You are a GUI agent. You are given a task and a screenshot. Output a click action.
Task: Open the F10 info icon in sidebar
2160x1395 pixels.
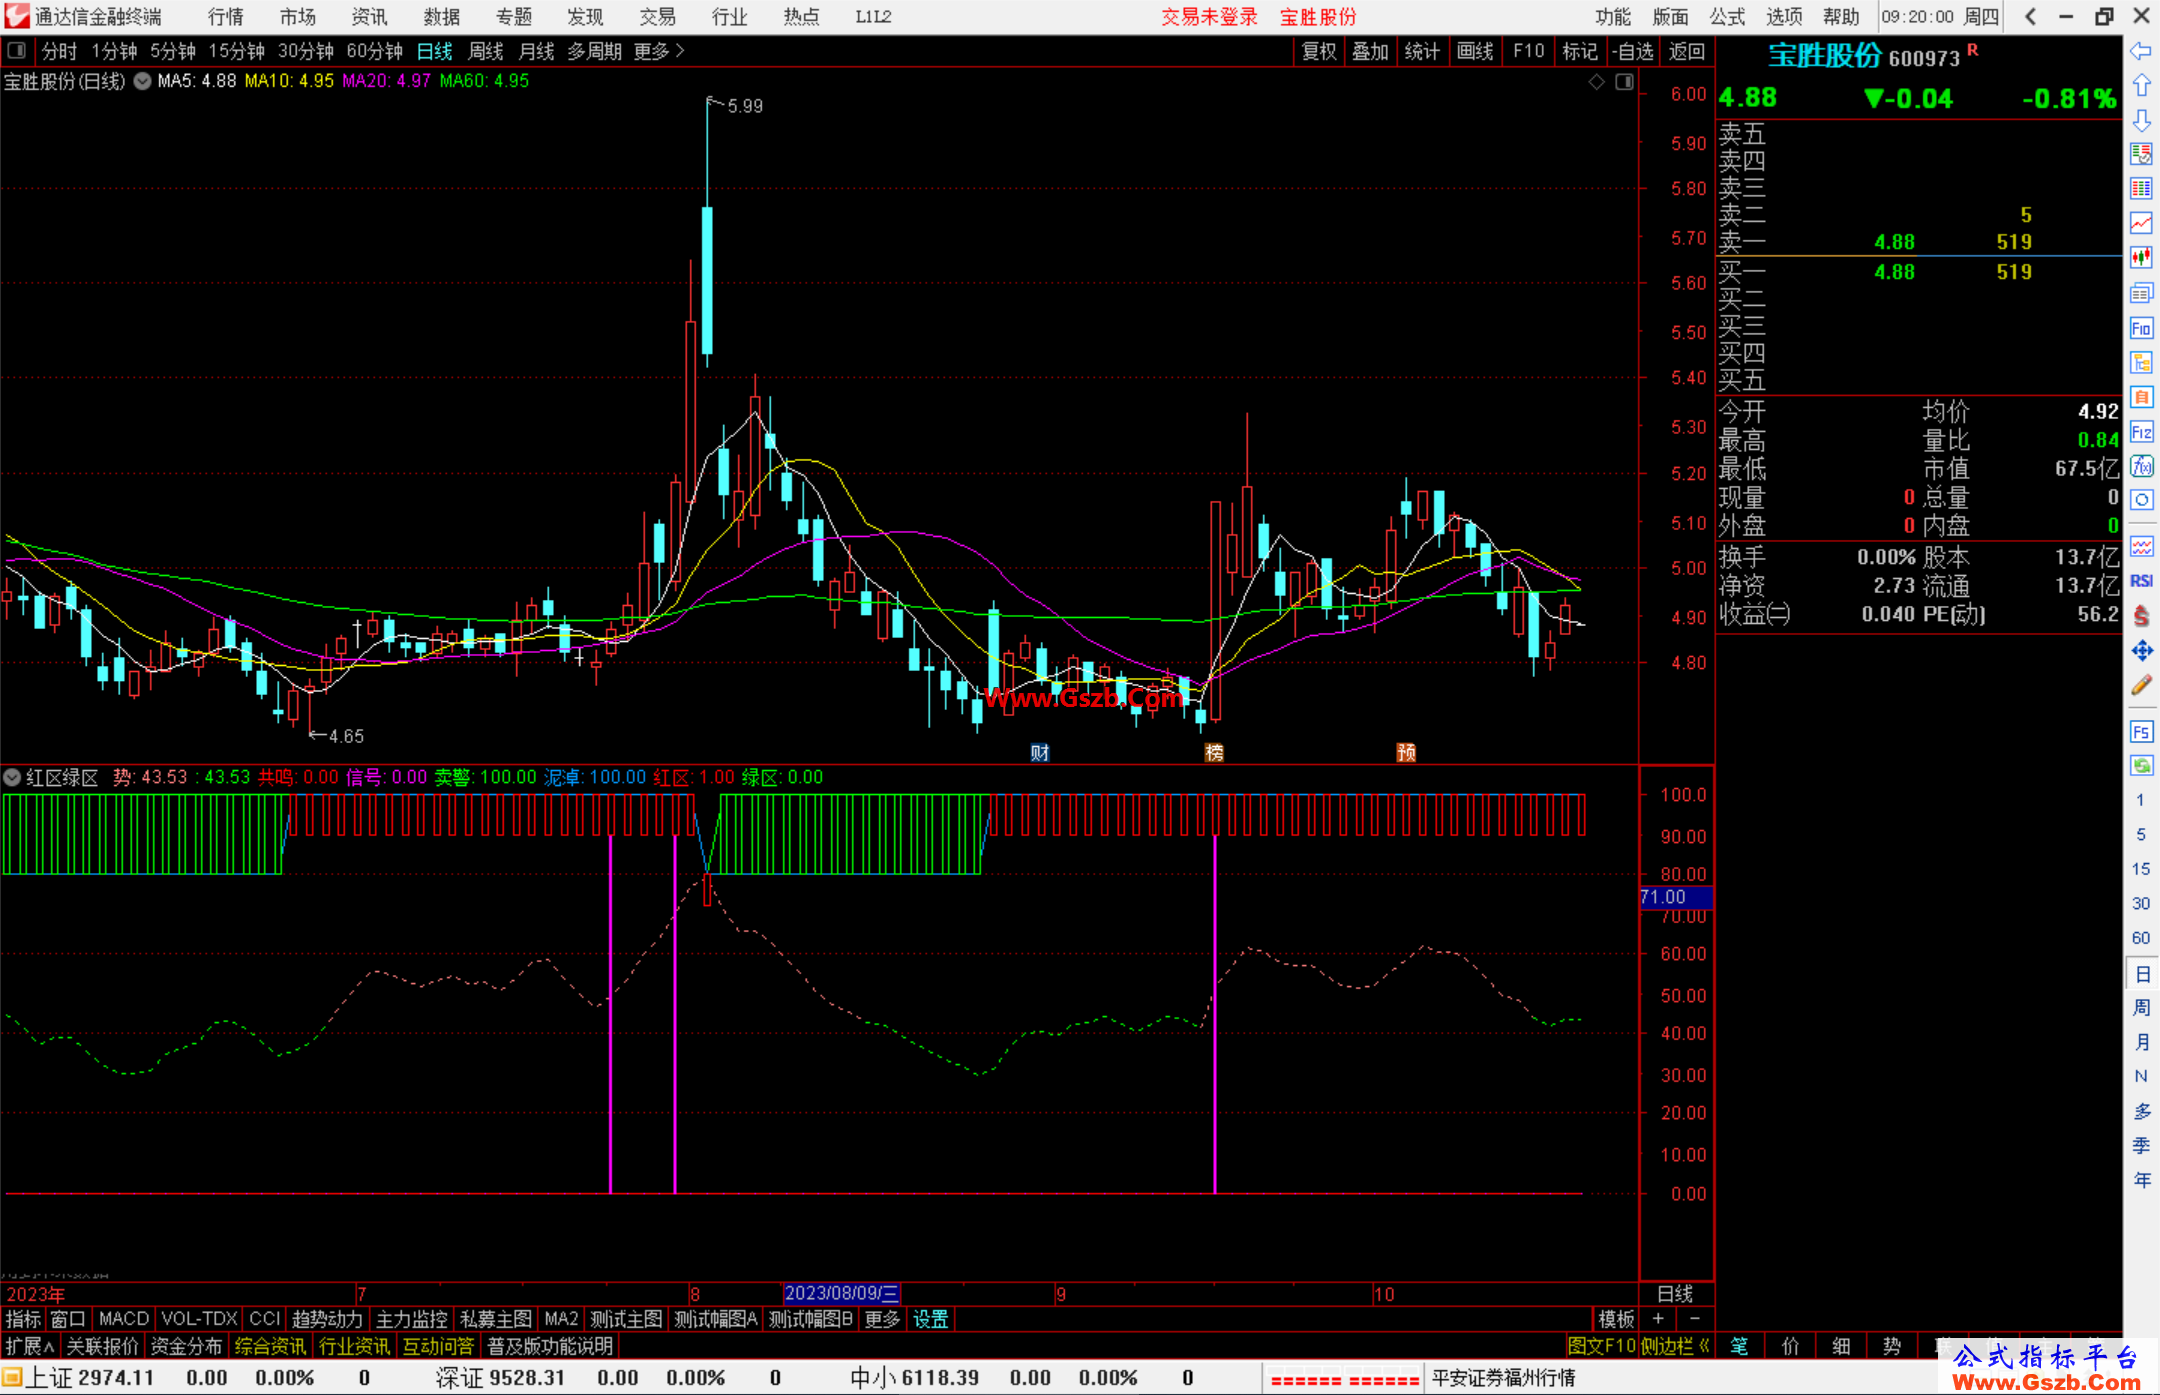[x=2141, y=328]
